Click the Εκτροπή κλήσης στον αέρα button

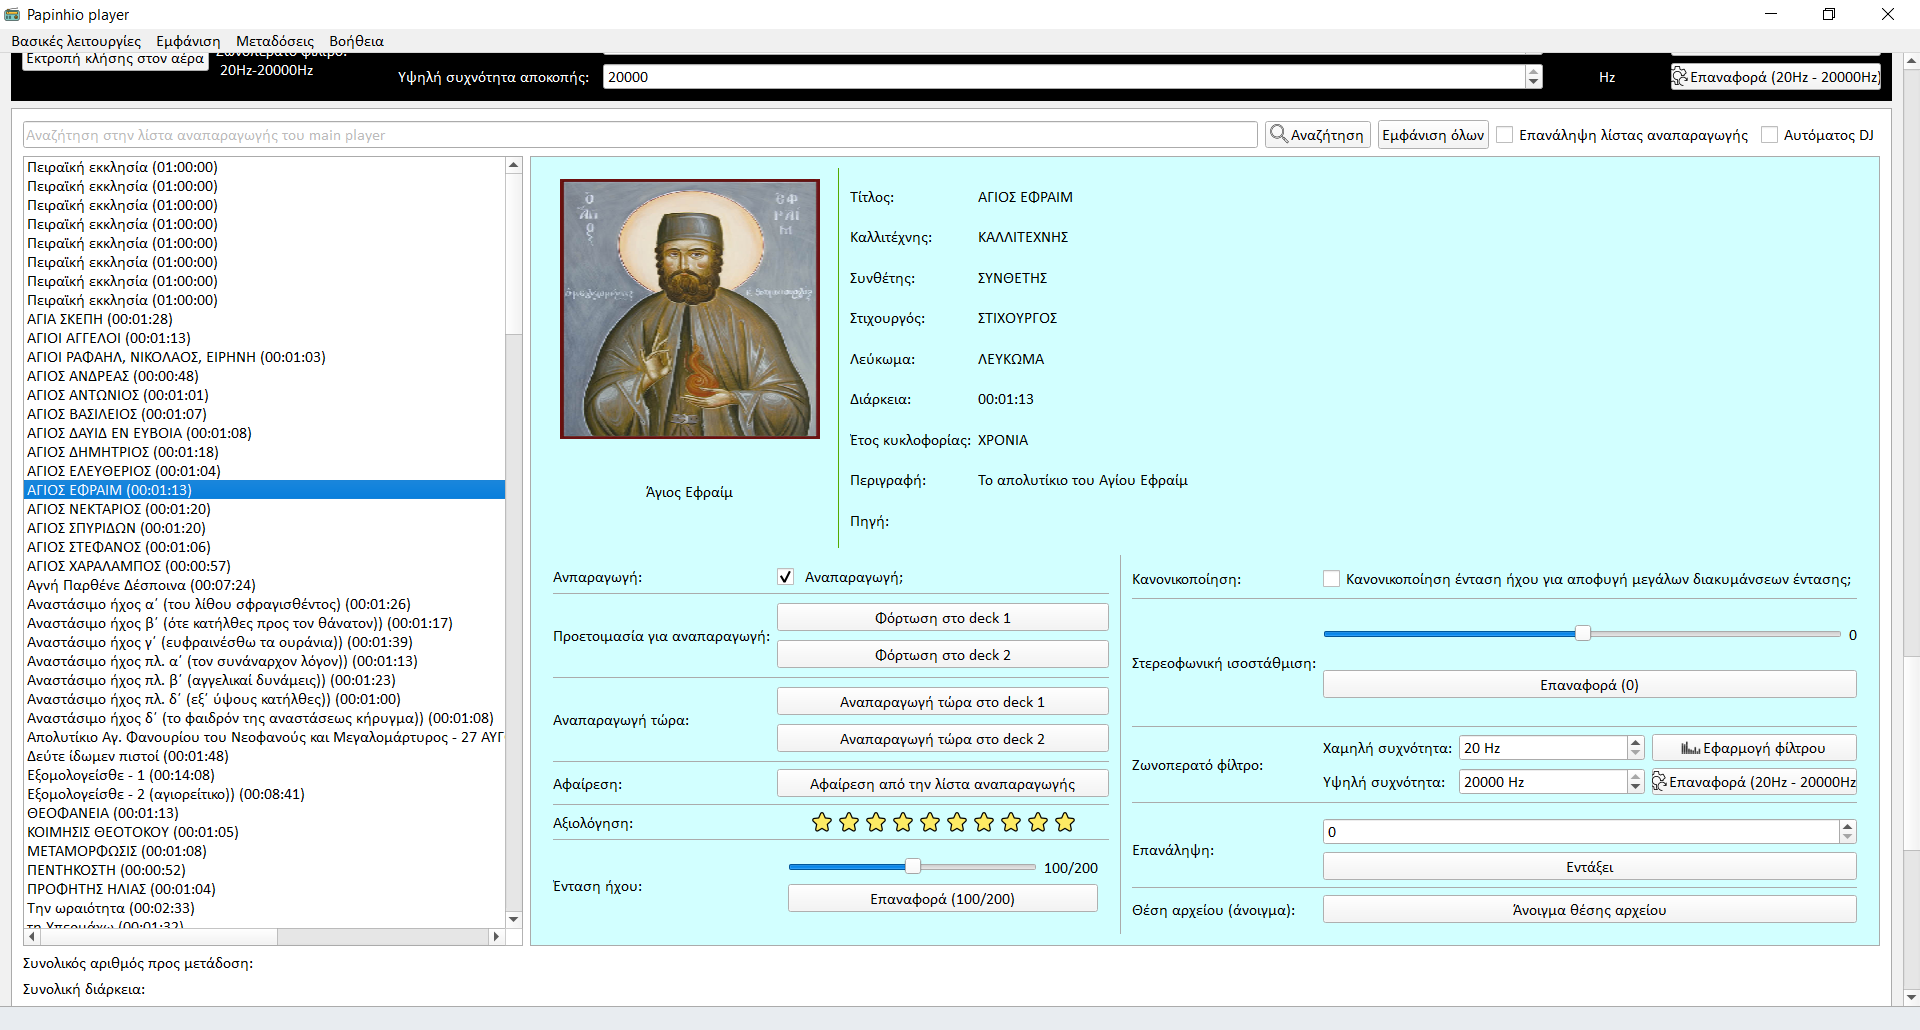click(115, 59)
